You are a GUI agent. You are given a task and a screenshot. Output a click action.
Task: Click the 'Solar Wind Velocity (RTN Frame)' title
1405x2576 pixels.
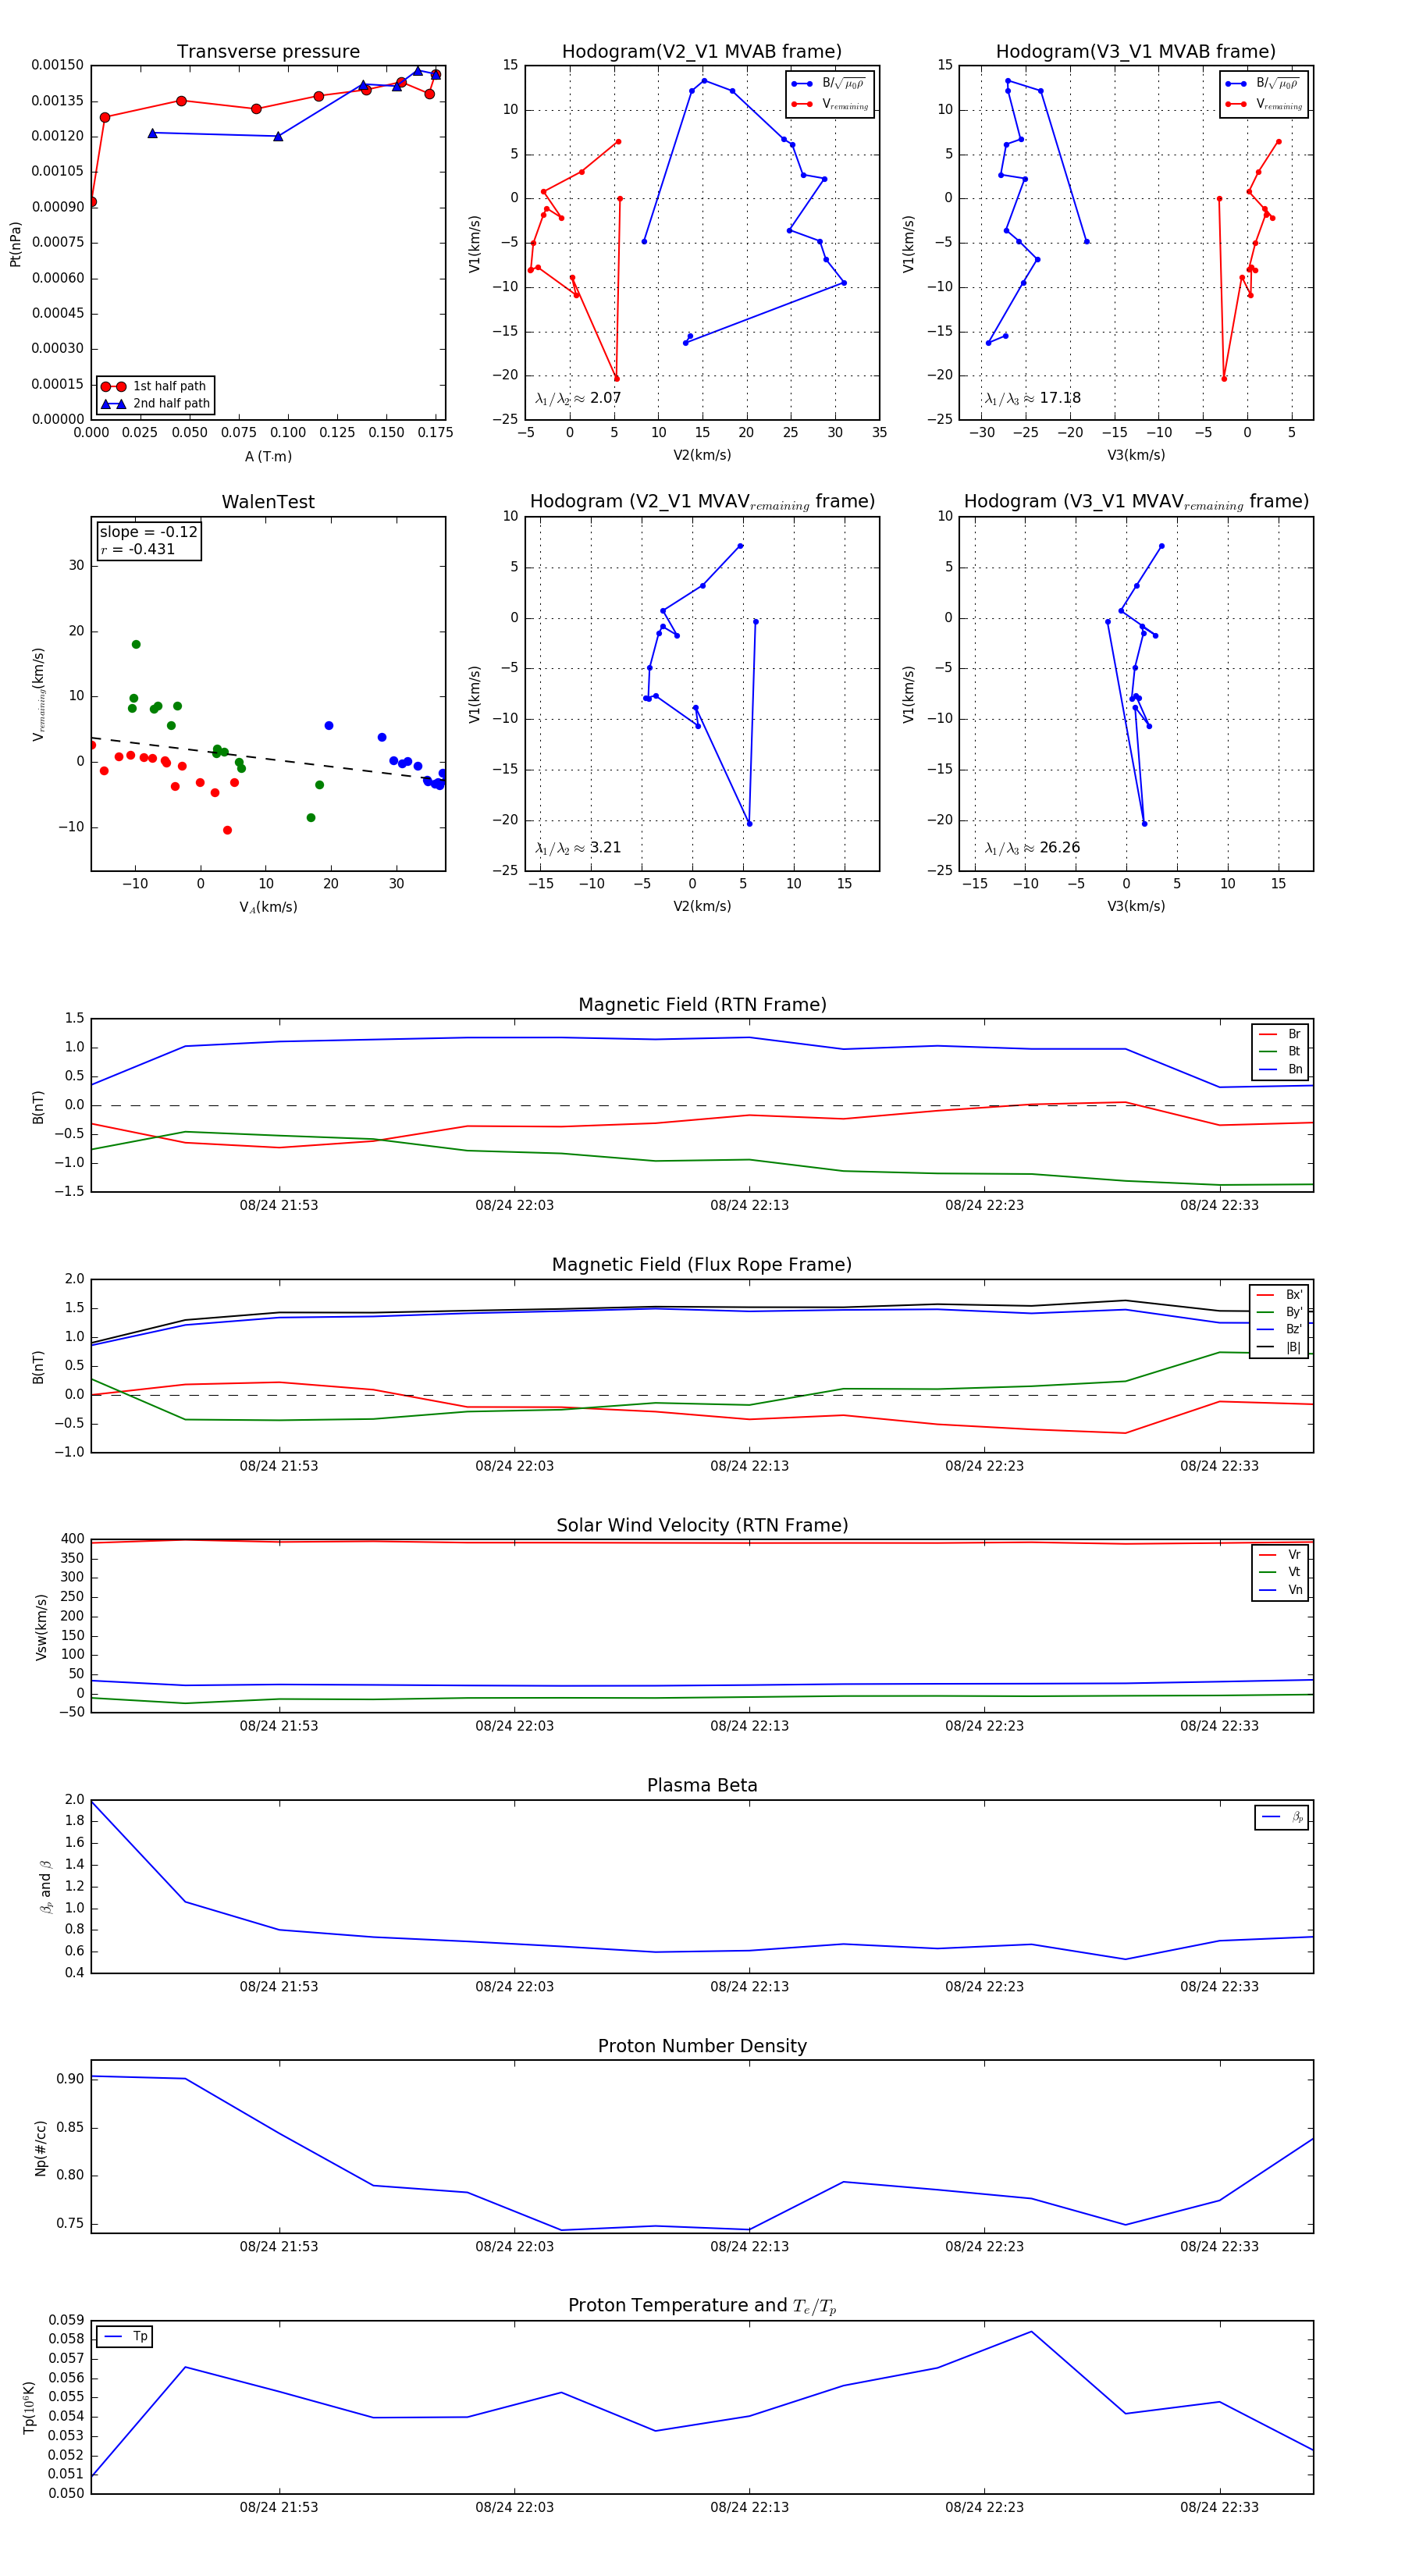point(702,1526)
